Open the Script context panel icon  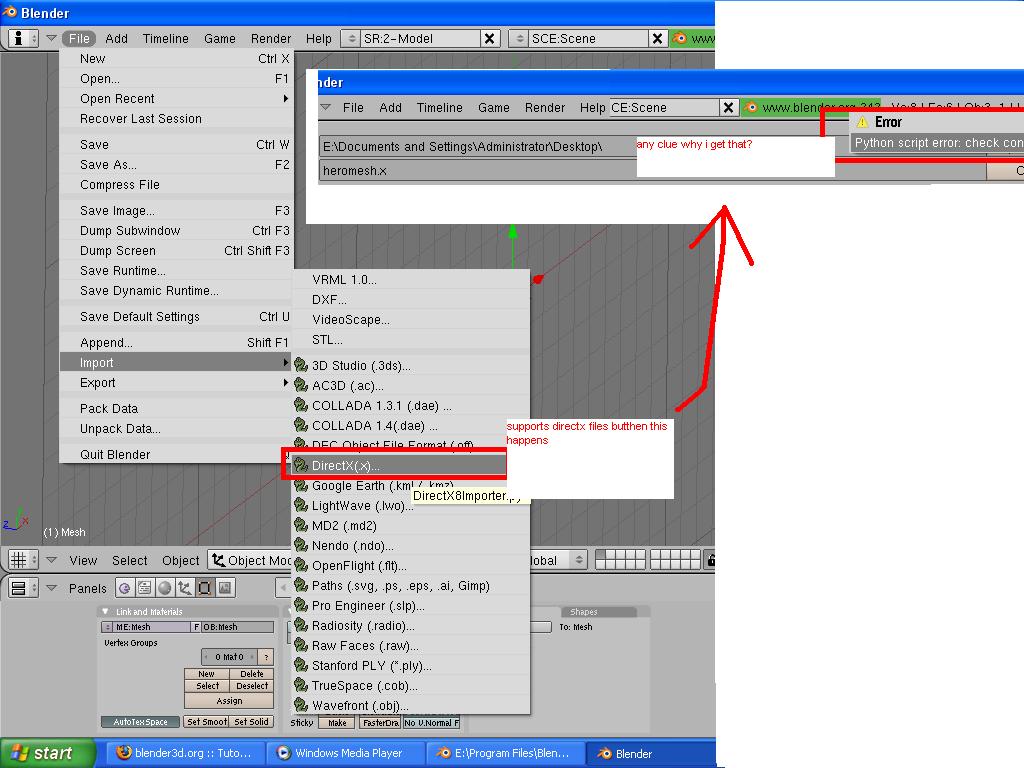pyautogui.click(x=145, y=588)
